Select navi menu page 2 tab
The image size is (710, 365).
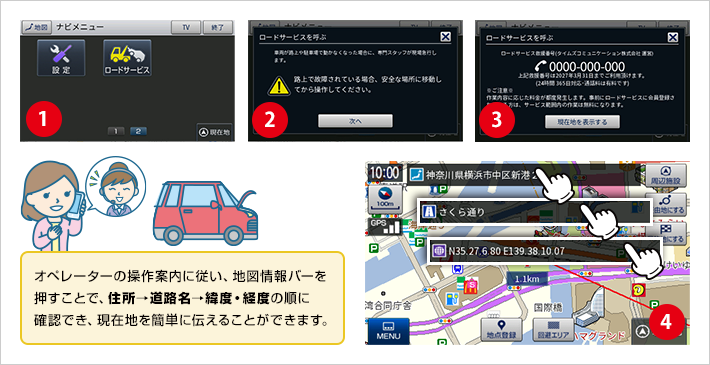pos(138,131)
